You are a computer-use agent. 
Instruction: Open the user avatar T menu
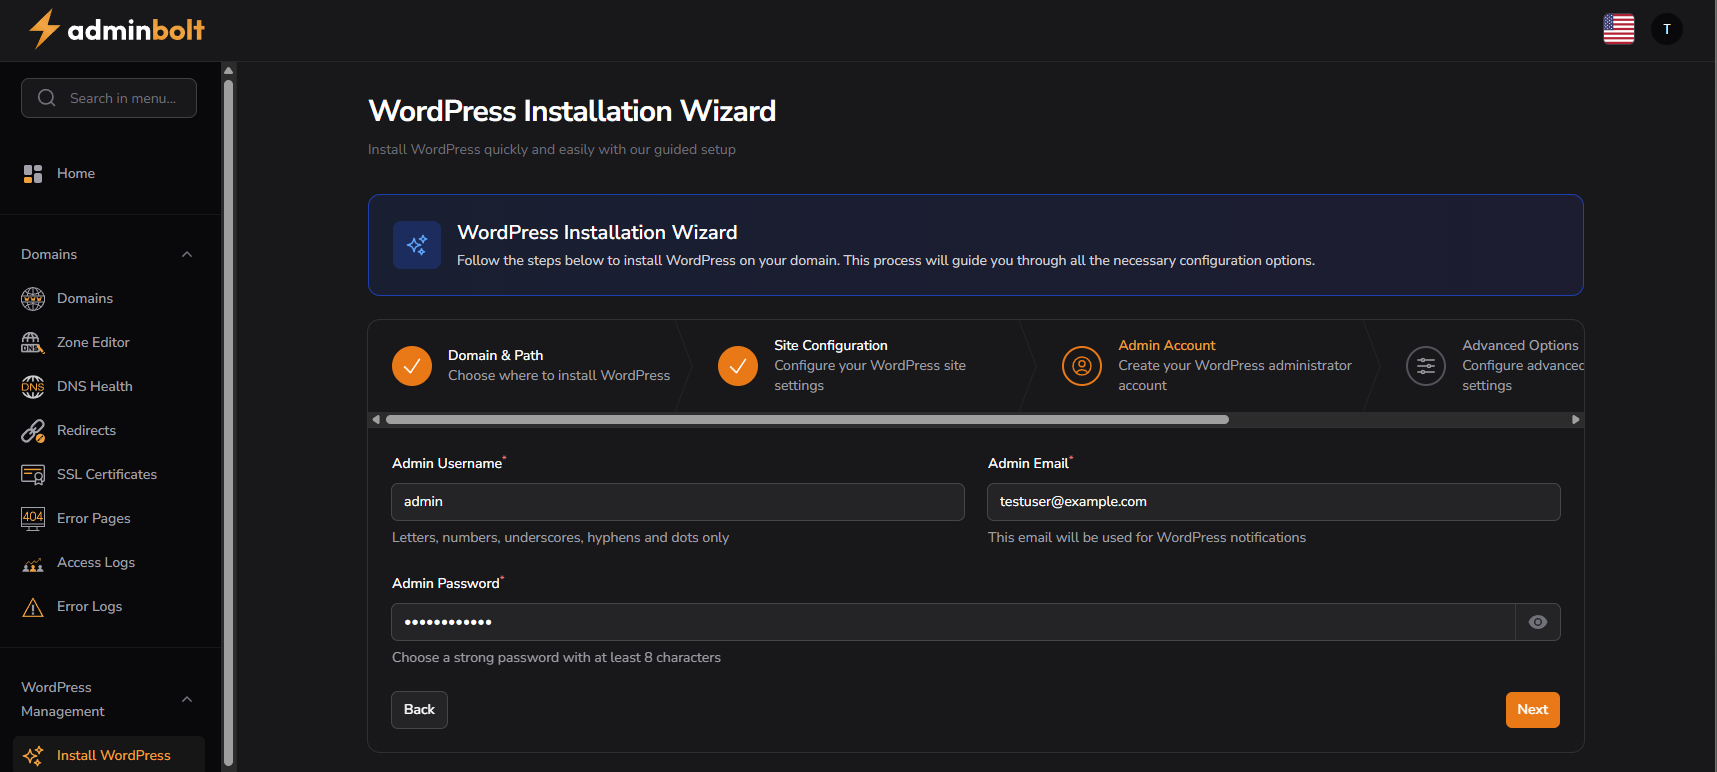click(x=1666, y=29)
